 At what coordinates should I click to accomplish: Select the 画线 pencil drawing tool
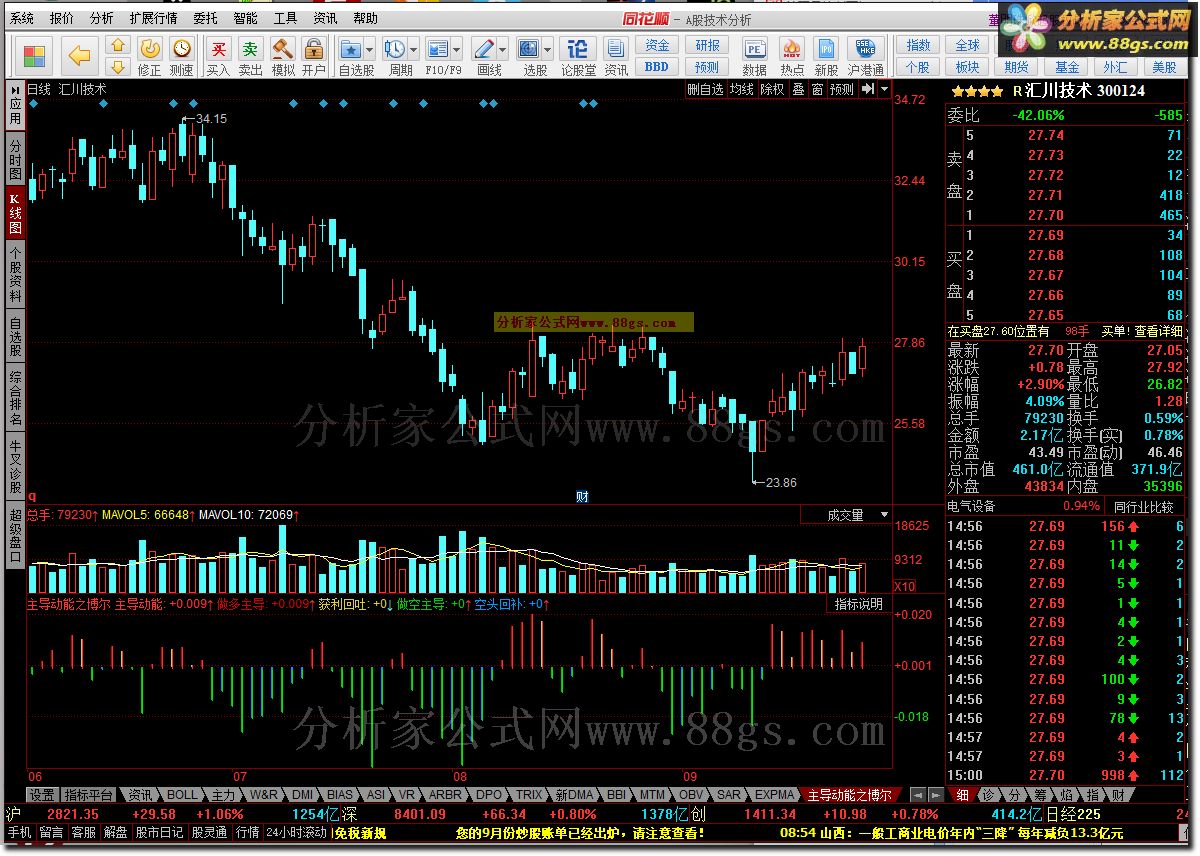pyautogui.click(x=483, y=48)
